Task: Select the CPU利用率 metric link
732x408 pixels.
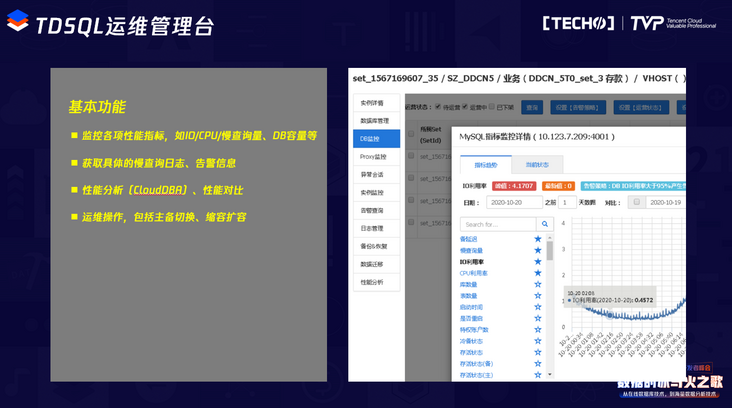Action: [473, 273]
